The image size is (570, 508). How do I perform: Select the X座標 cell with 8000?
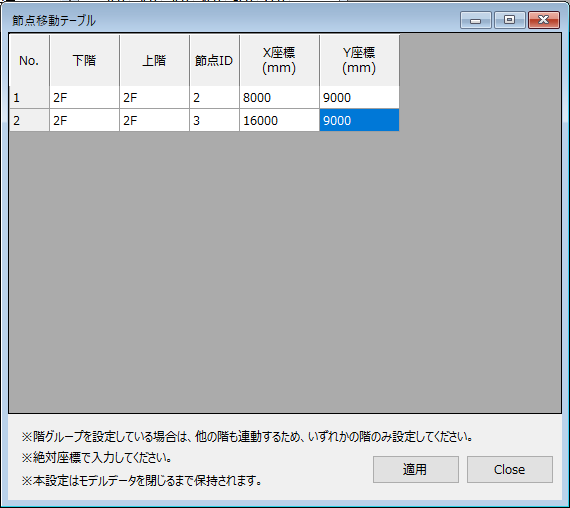(279, 97)
